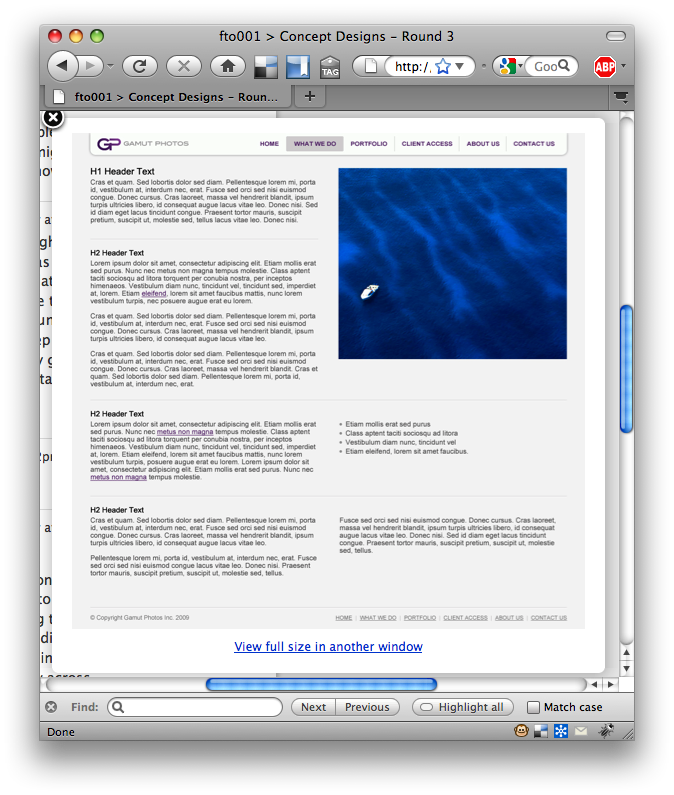
Task: Open a new tab with plus button
Action: tap(309, 96)
